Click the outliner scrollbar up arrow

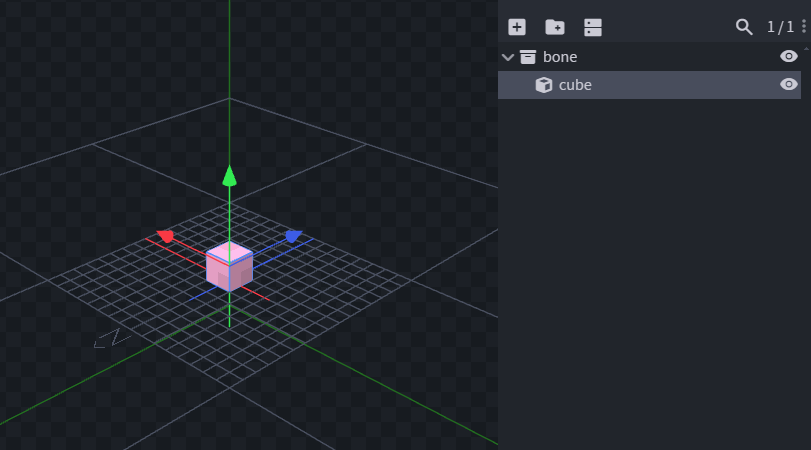(x=806, y=47)
